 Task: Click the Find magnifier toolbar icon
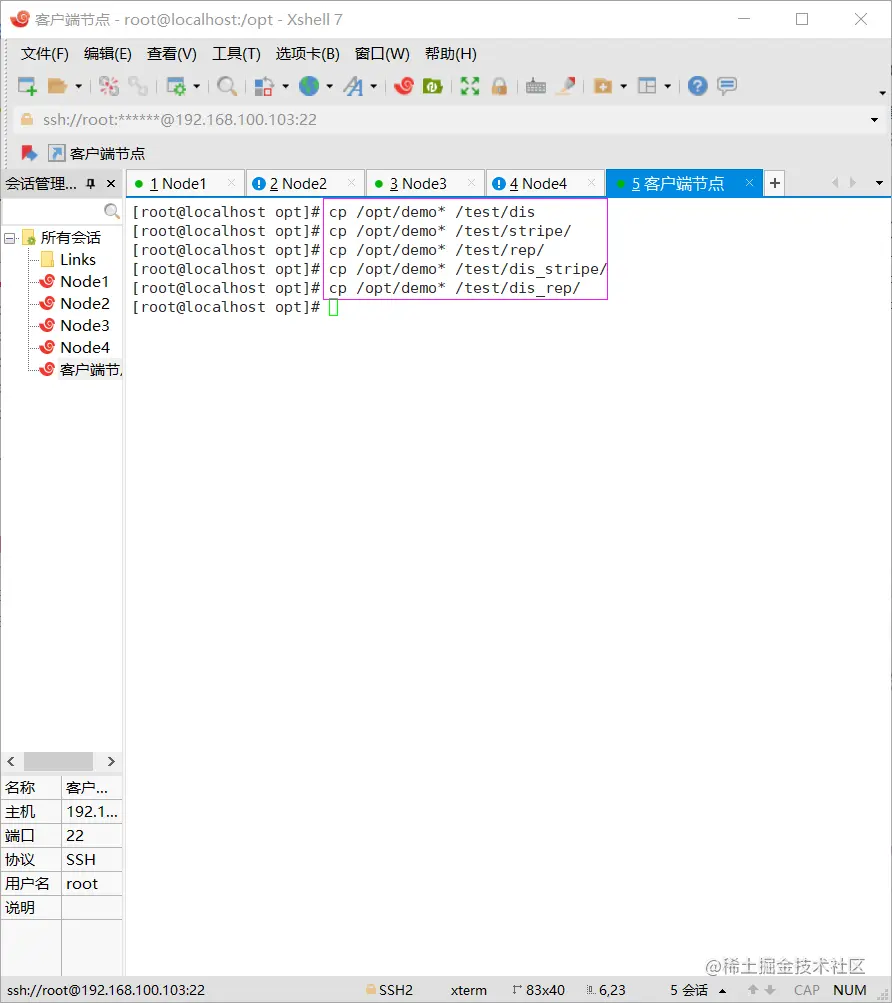coord(227,86)
